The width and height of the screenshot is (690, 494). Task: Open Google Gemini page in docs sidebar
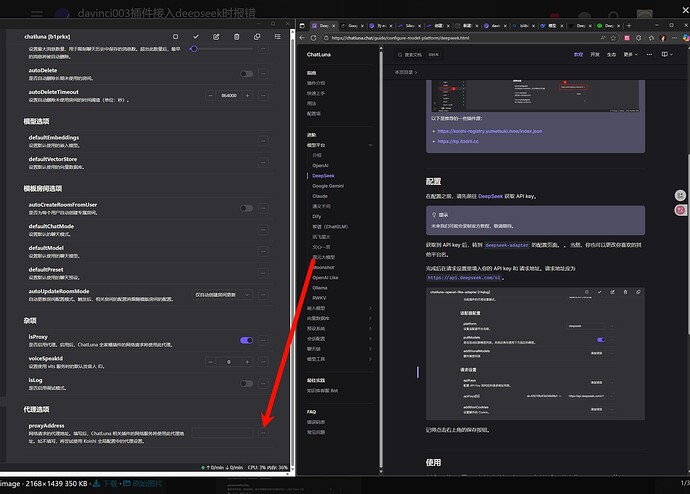328,186
